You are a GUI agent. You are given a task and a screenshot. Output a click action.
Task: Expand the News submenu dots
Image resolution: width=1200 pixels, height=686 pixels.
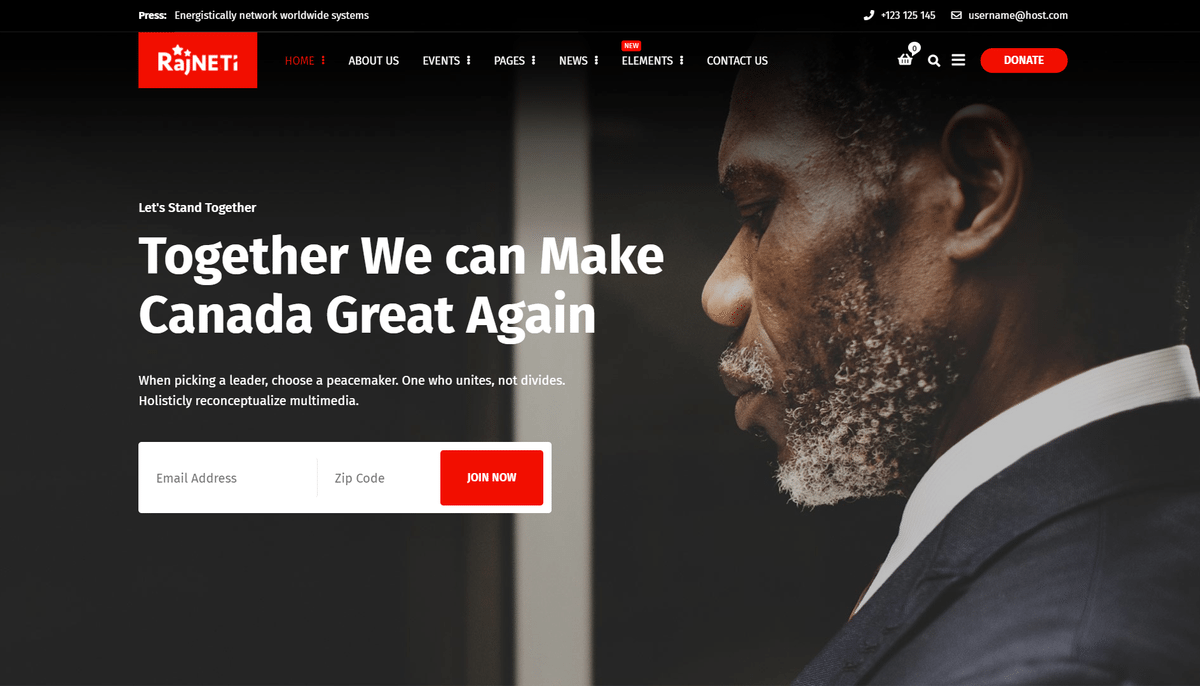pos(596,60)
